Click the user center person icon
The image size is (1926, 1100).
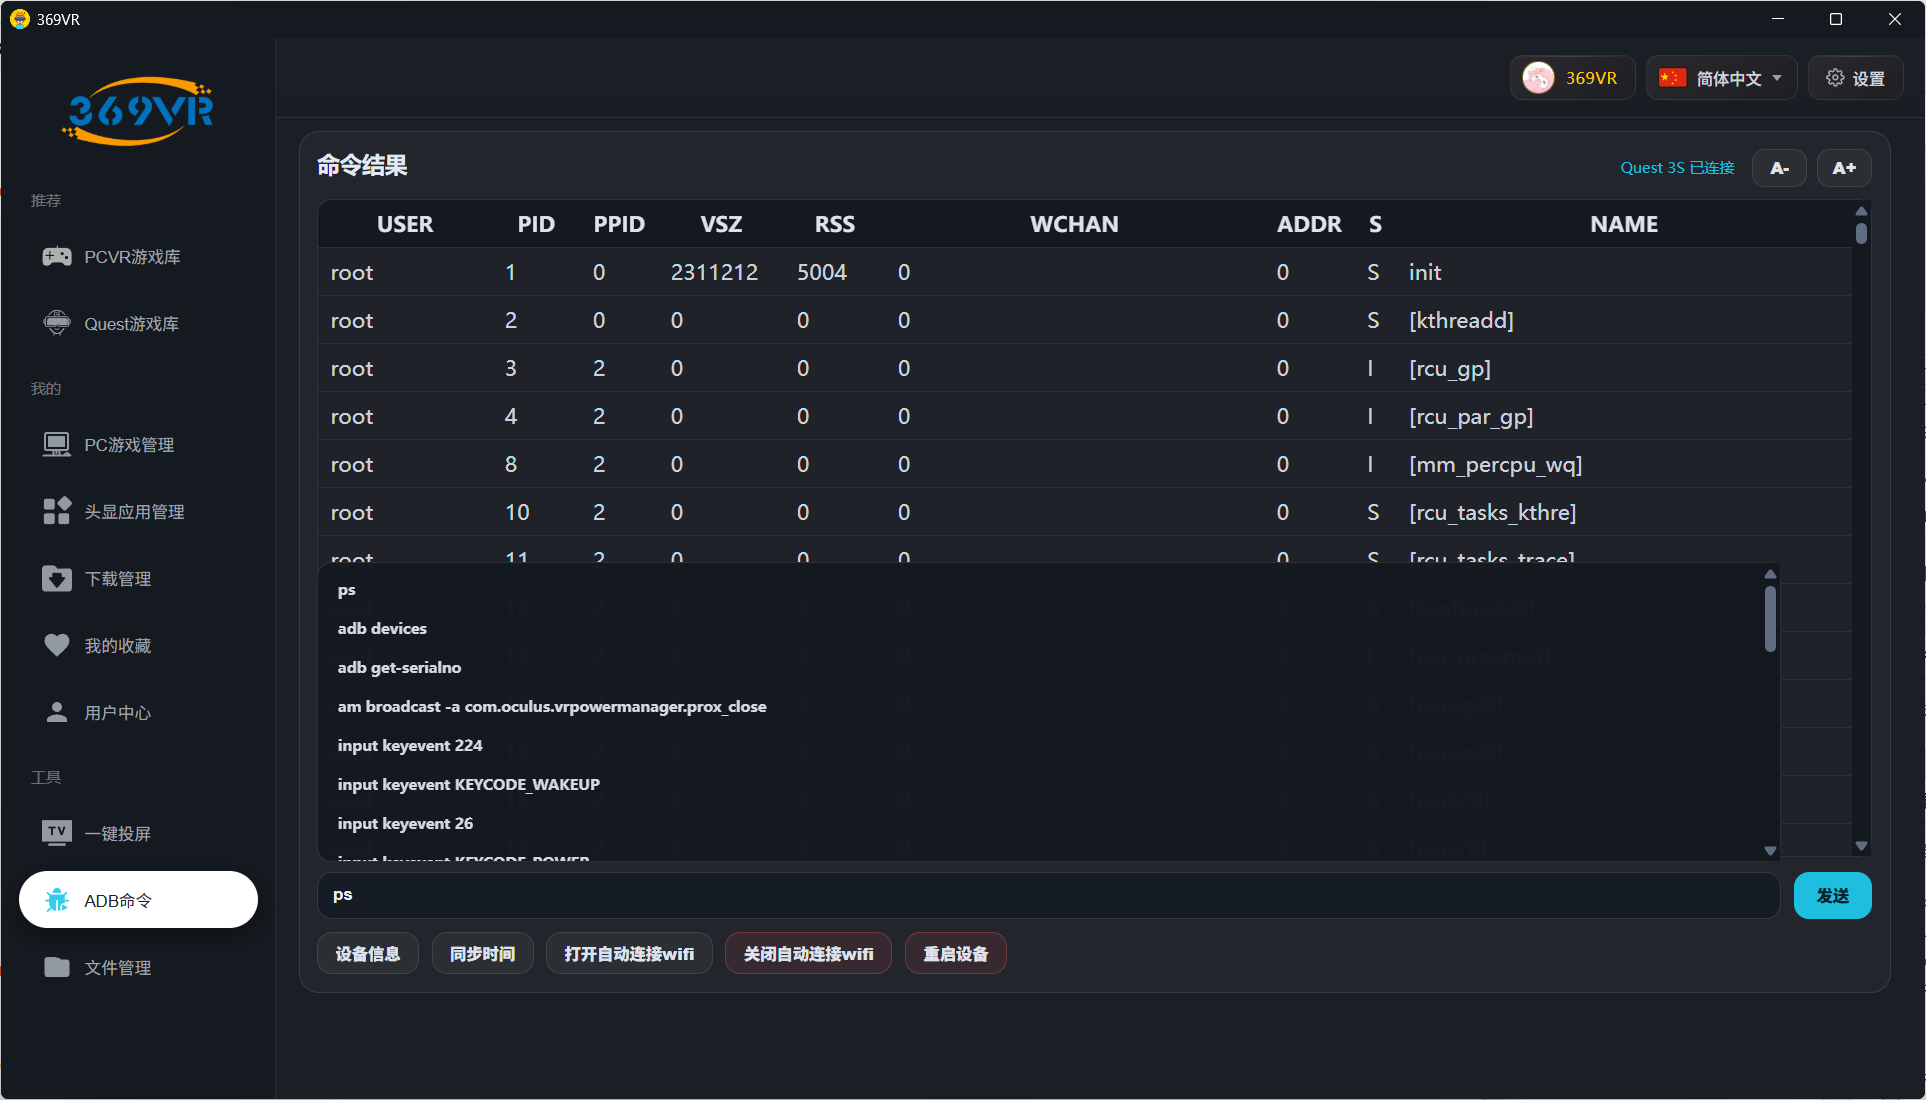(x=57, y=712)
